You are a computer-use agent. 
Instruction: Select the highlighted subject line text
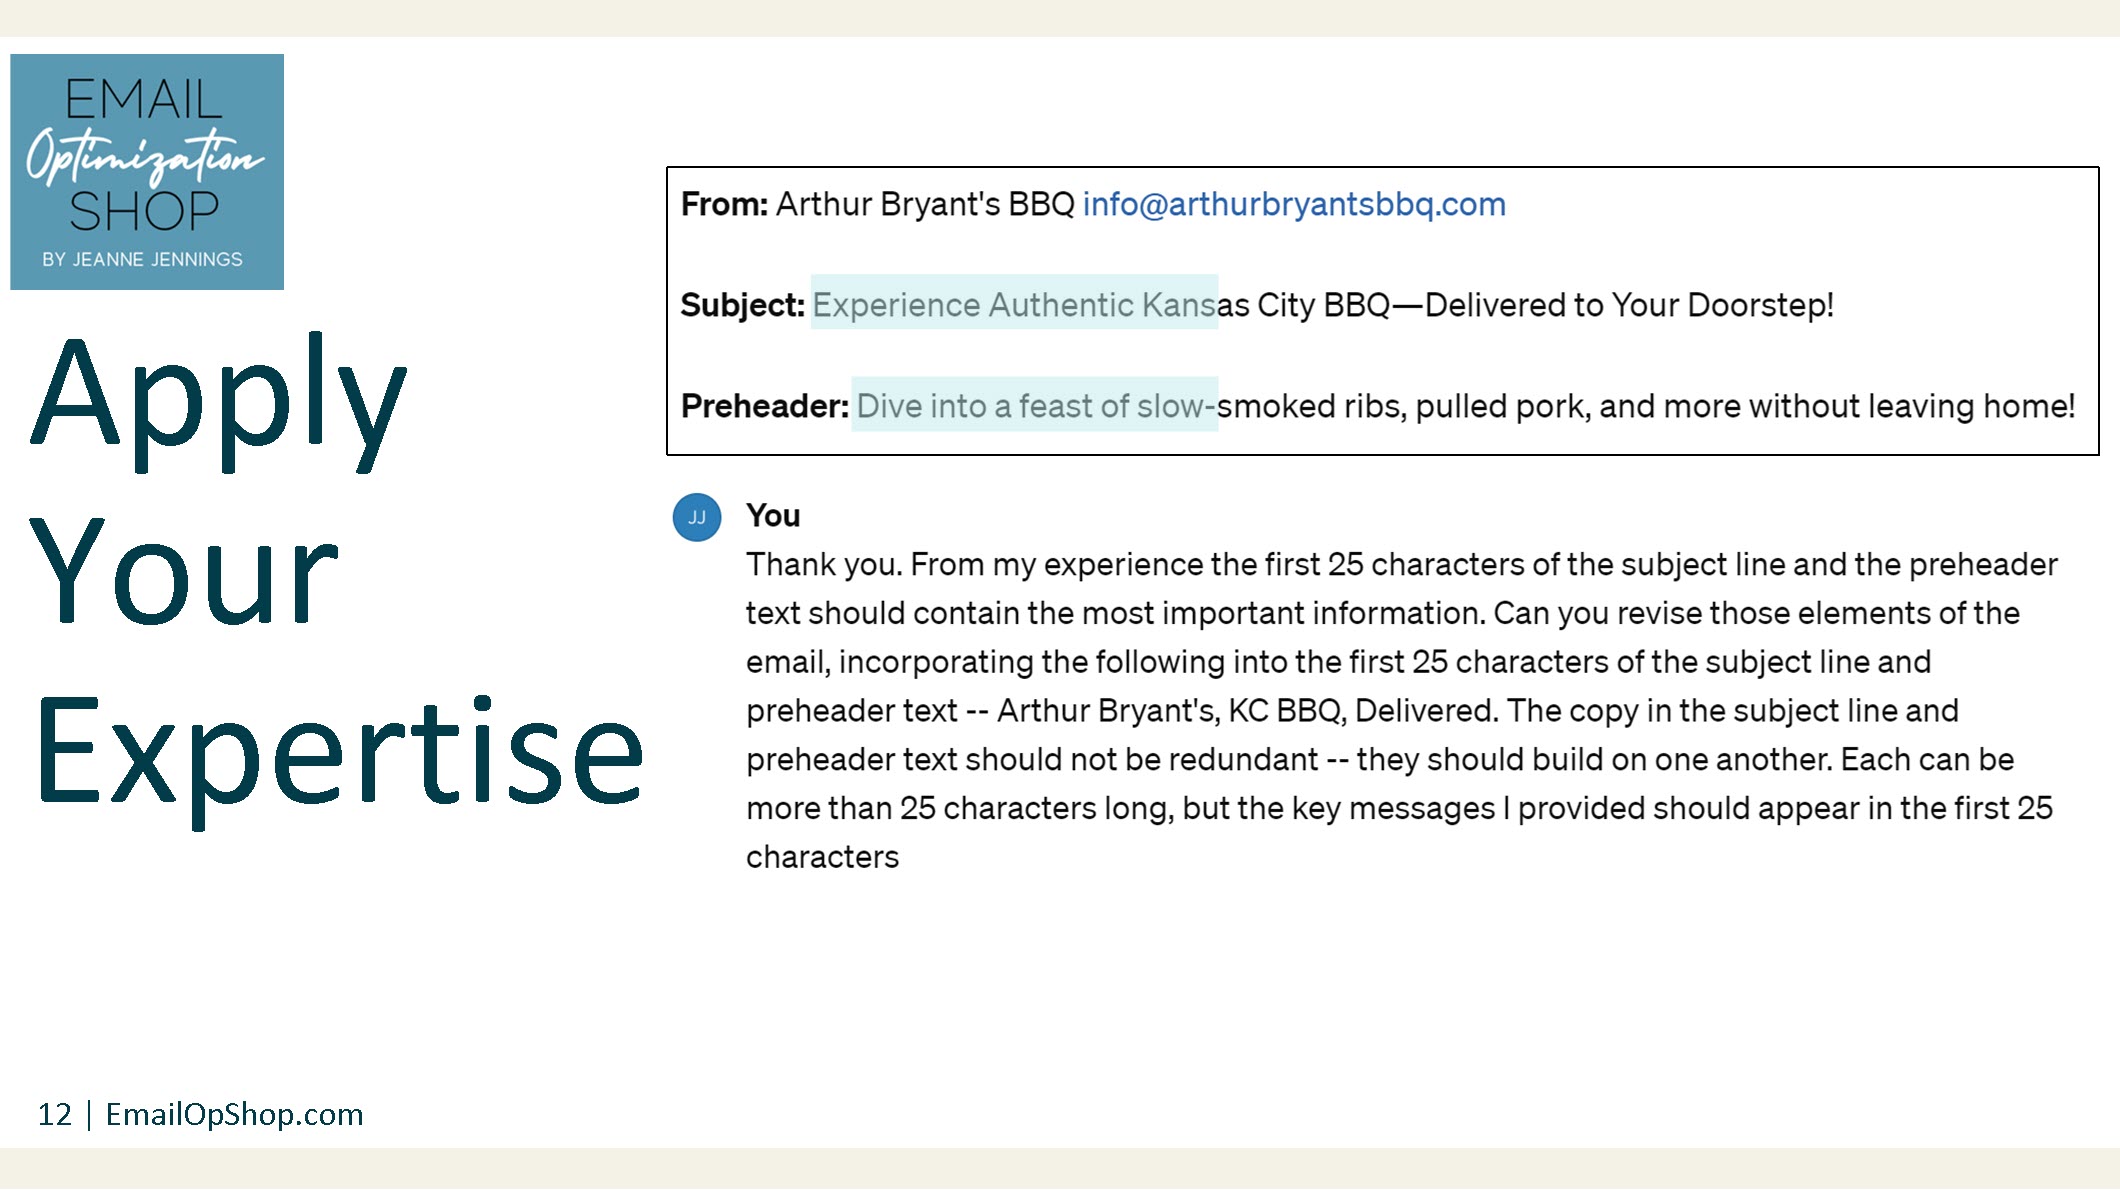tap(1014, 302)
